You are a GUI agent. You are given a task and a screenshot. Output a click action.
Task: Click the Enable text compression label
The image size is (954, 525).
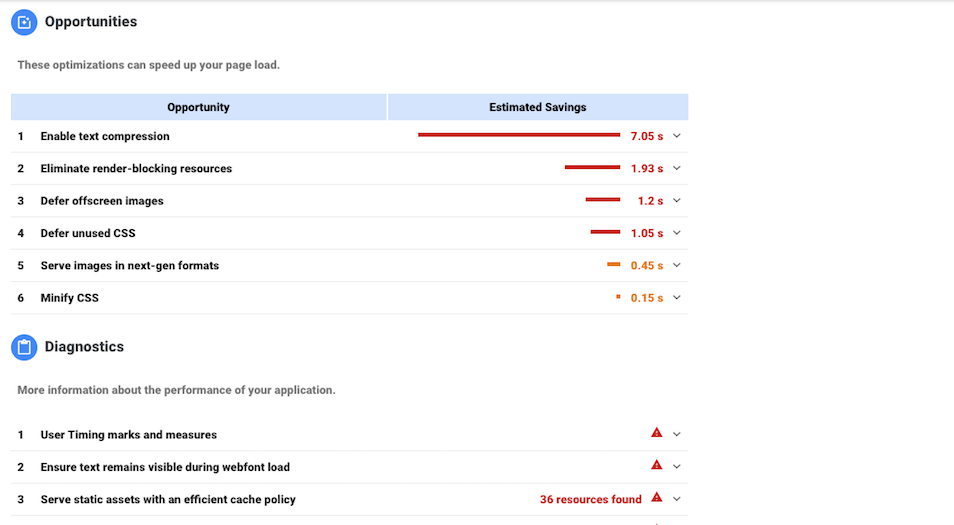coord(105,136)
